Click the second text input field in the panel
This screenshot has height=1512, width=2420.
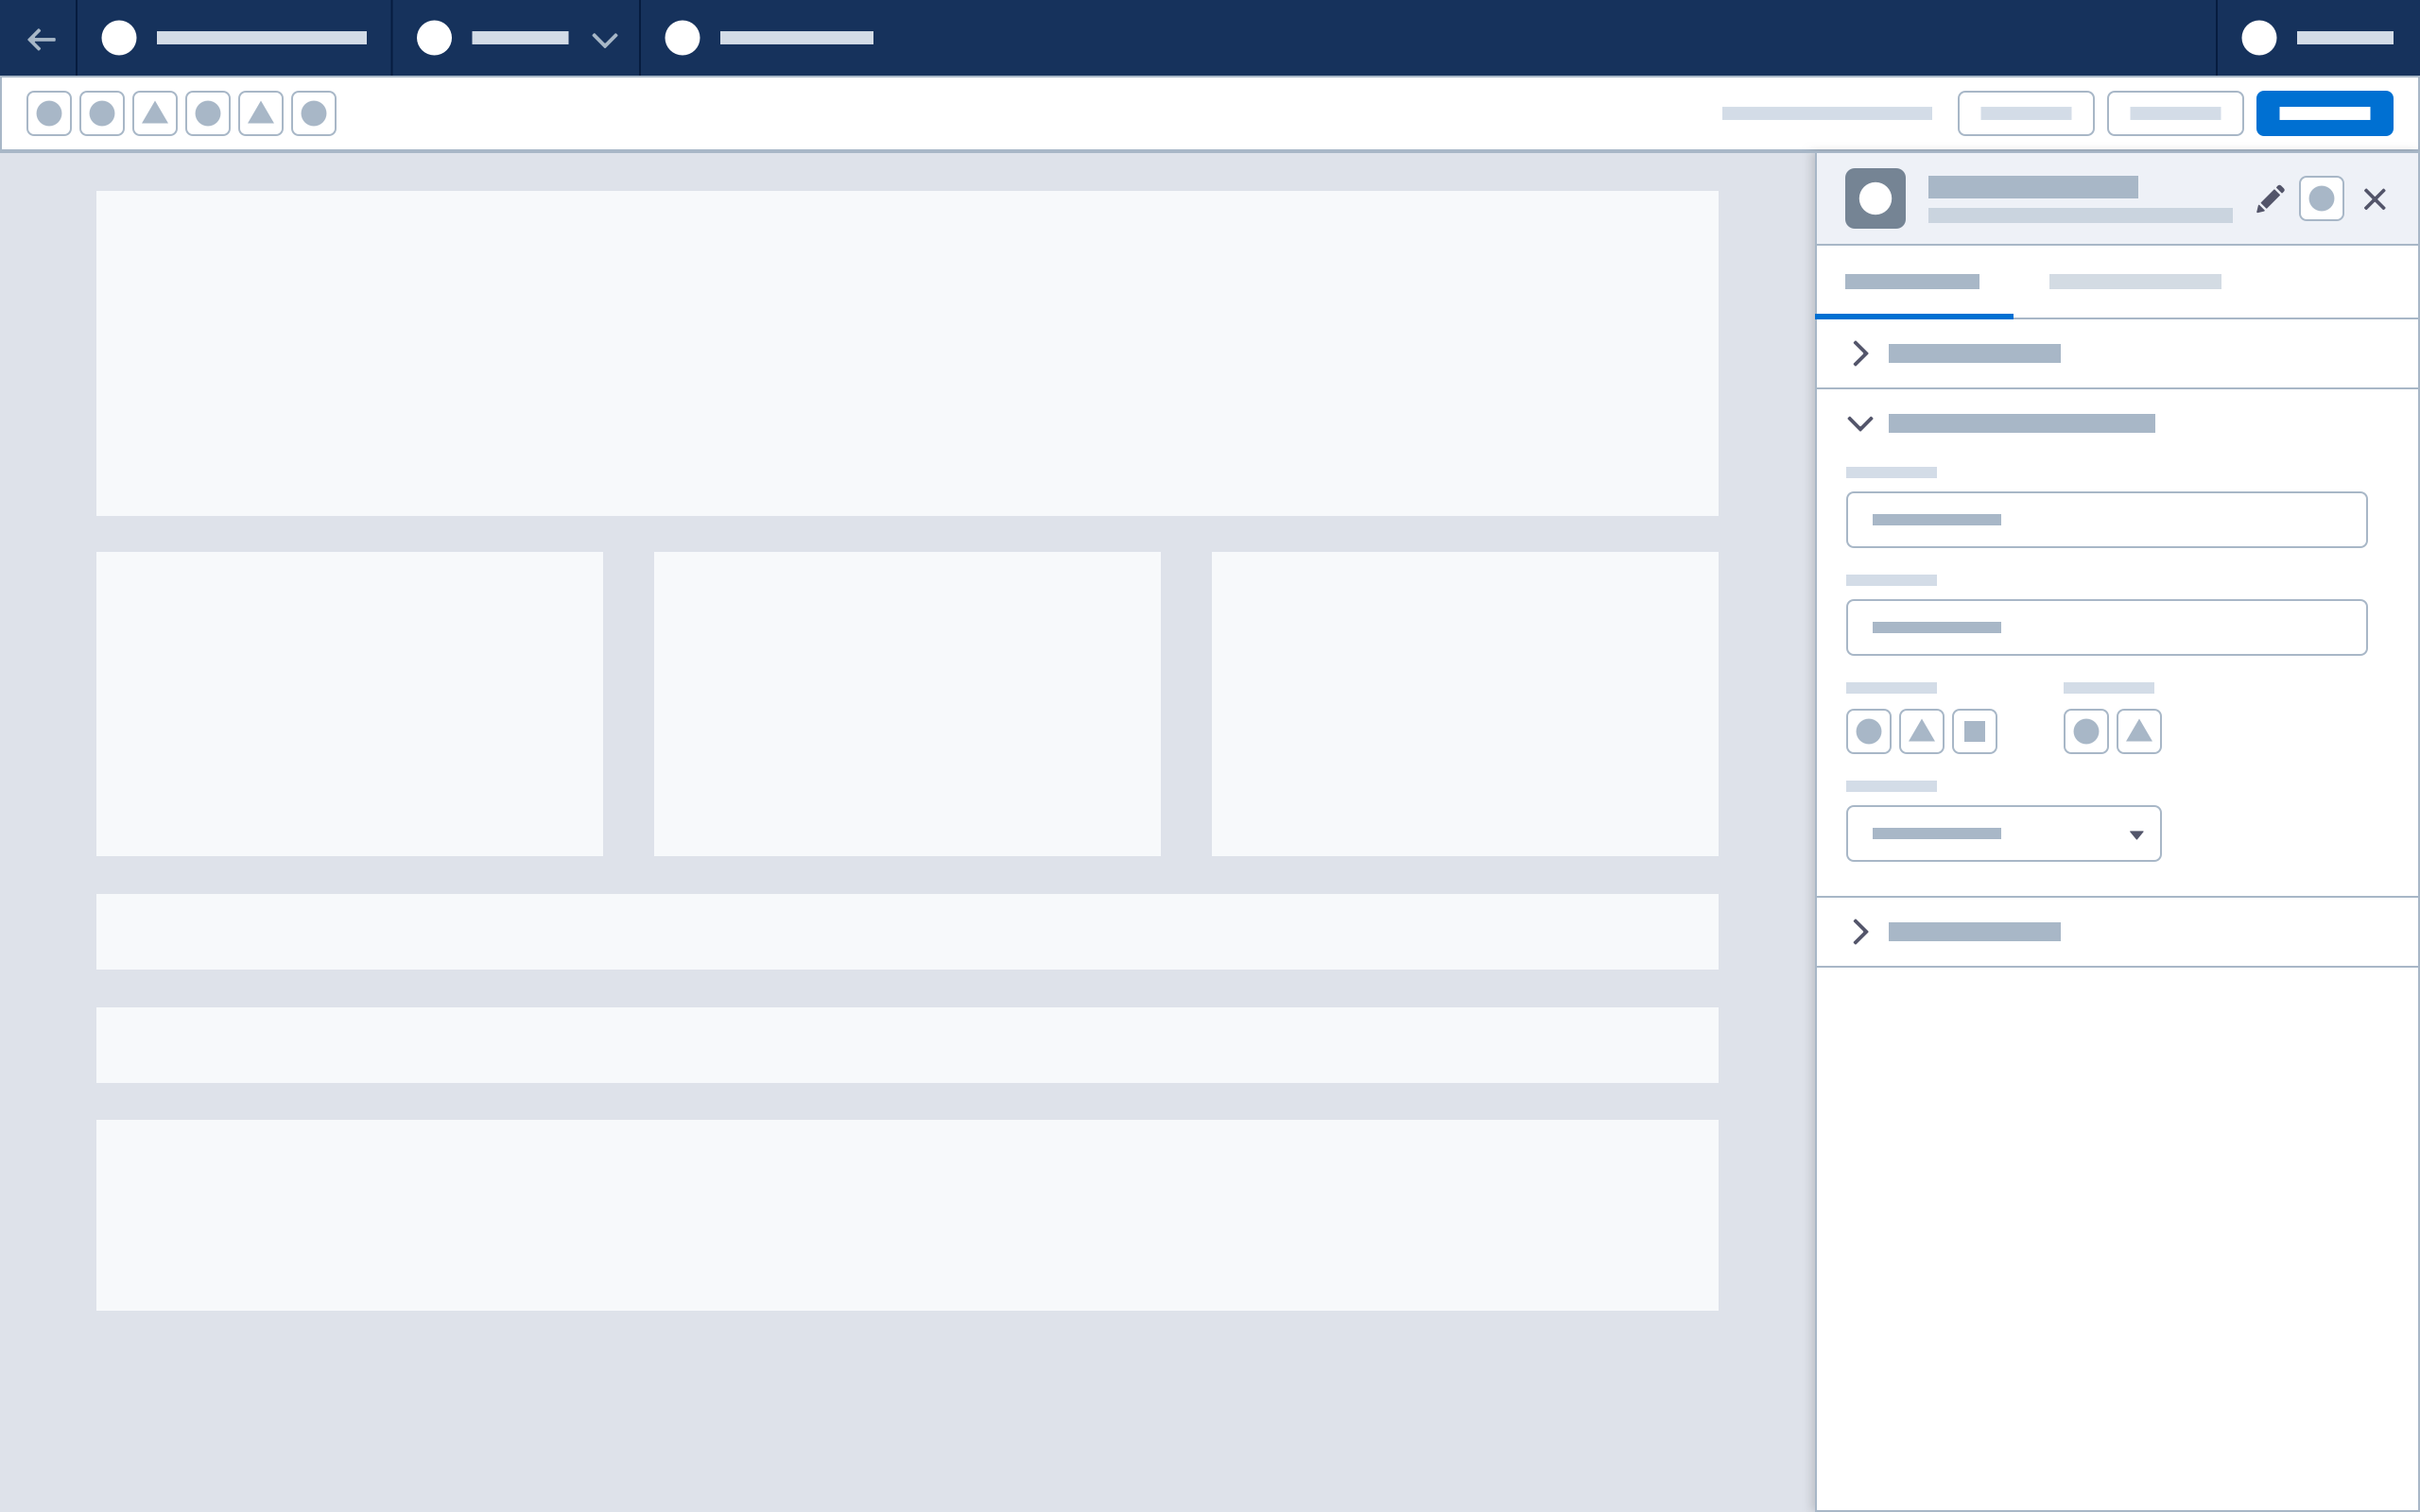pyautogui.click(x=2106, y=627)
